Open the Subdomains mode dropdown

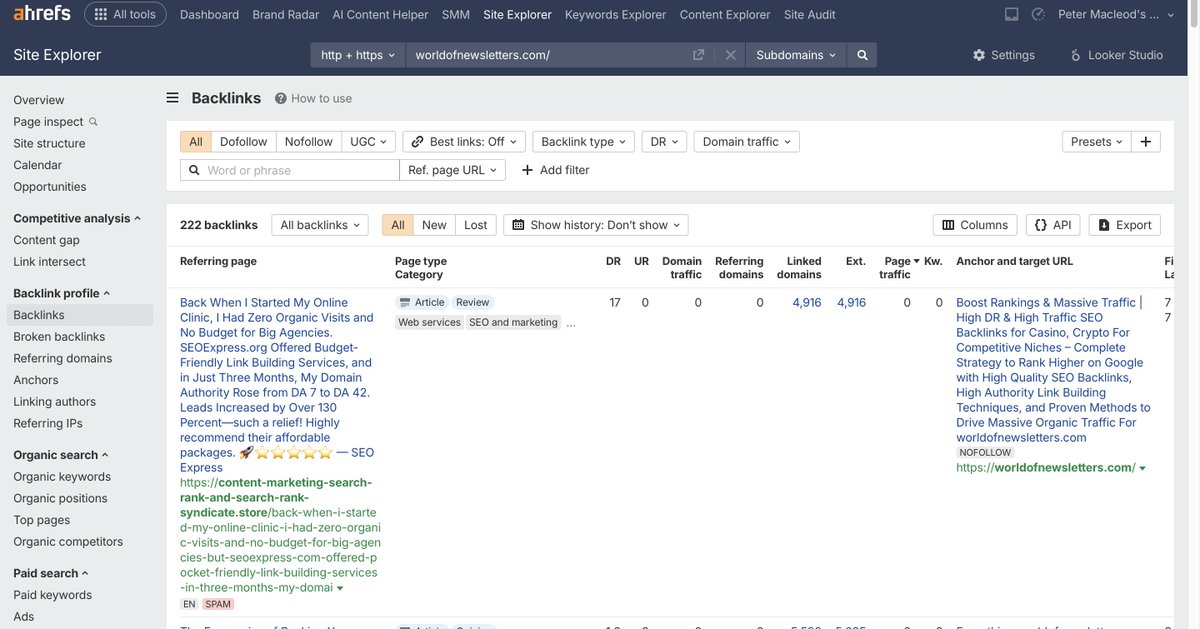796,55
